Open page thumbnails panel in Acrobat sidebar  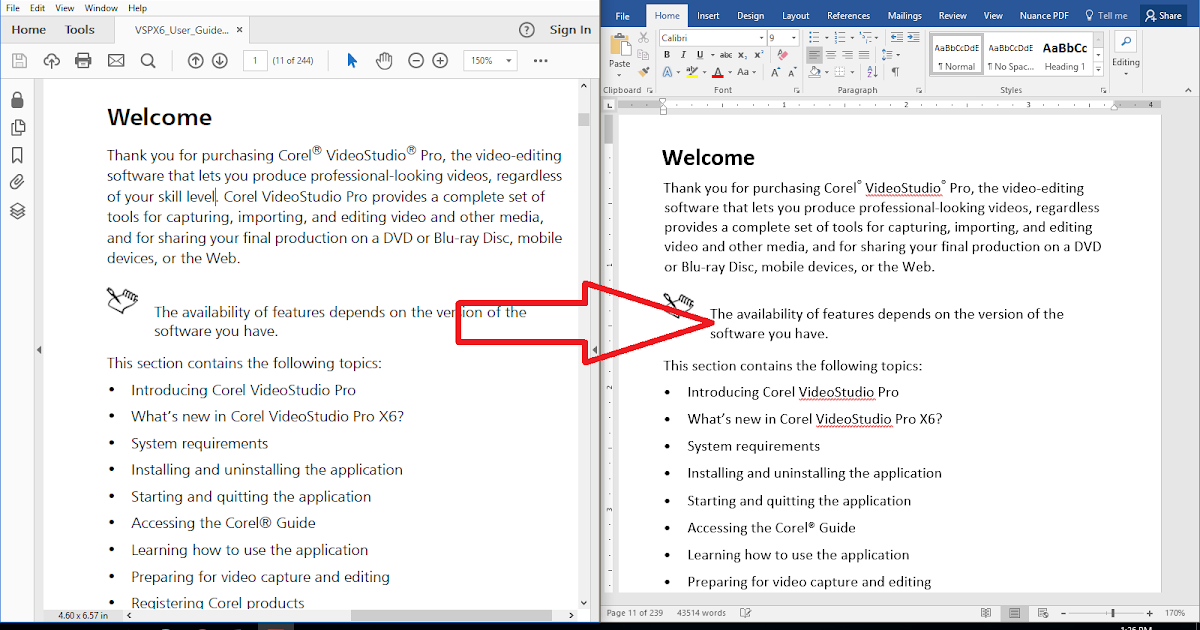point(17,128)
